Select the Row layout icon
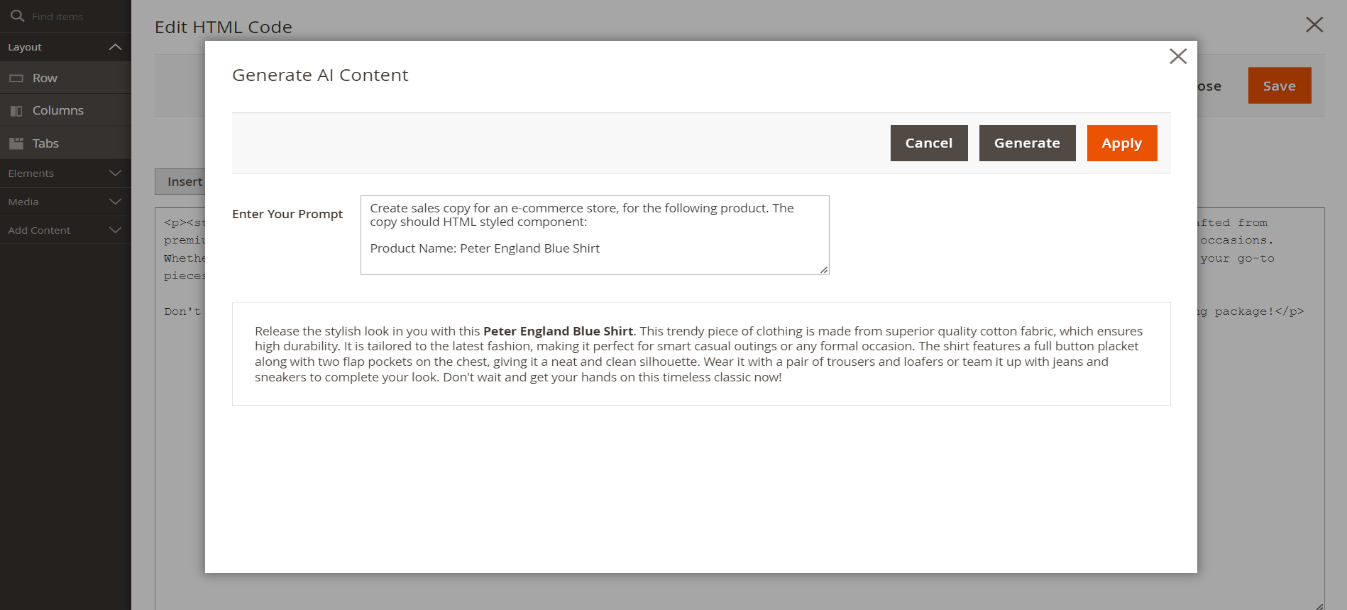This screenshot has width=1347, height=610. (x=16, y=78)
